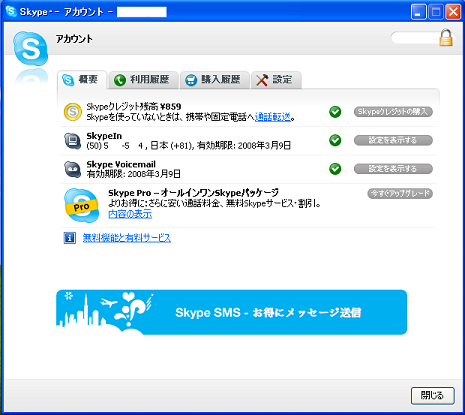Click the Skype SMS banner
The image size is (465, 415).
231,312
